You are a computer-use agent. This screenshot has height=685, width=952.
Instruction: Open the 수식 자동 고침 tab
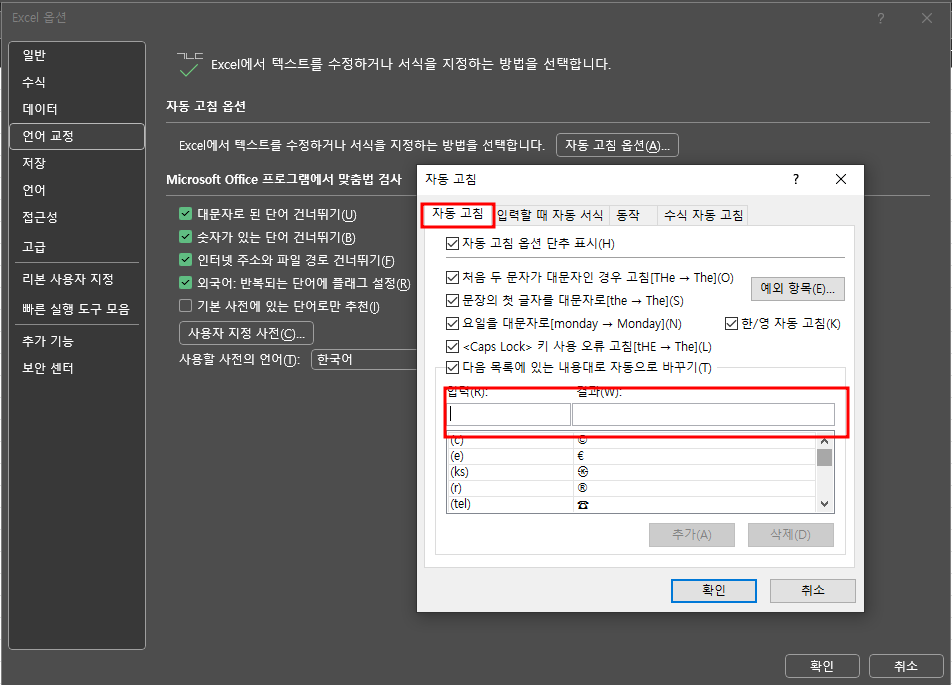pos(703,215)
